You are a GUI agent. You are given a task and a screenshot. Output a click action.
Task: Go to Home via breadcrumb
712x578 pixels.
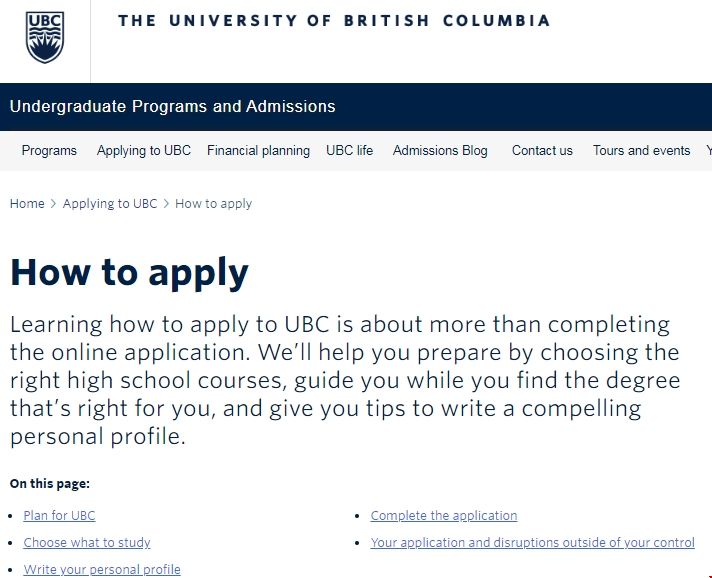point(27,204)
